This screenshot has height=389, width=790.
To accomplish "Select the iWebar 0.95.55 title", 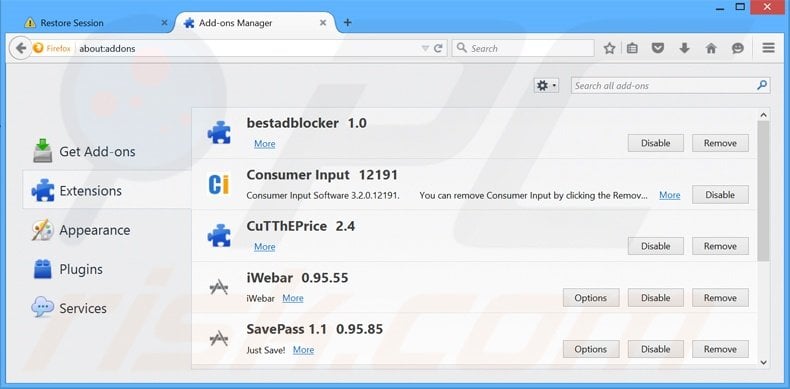I will tap(297, 278).
